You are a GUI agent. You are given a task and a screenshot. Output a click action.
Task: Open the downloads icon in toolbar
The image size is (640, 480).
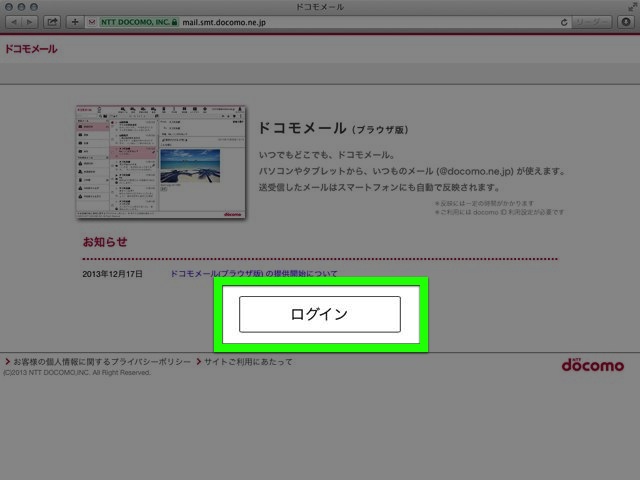pos(626,22)
